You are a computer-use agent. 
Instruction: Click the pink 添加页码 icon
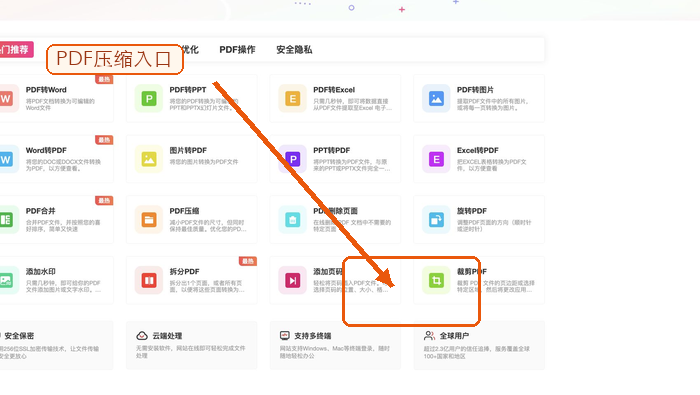point(293,280)
